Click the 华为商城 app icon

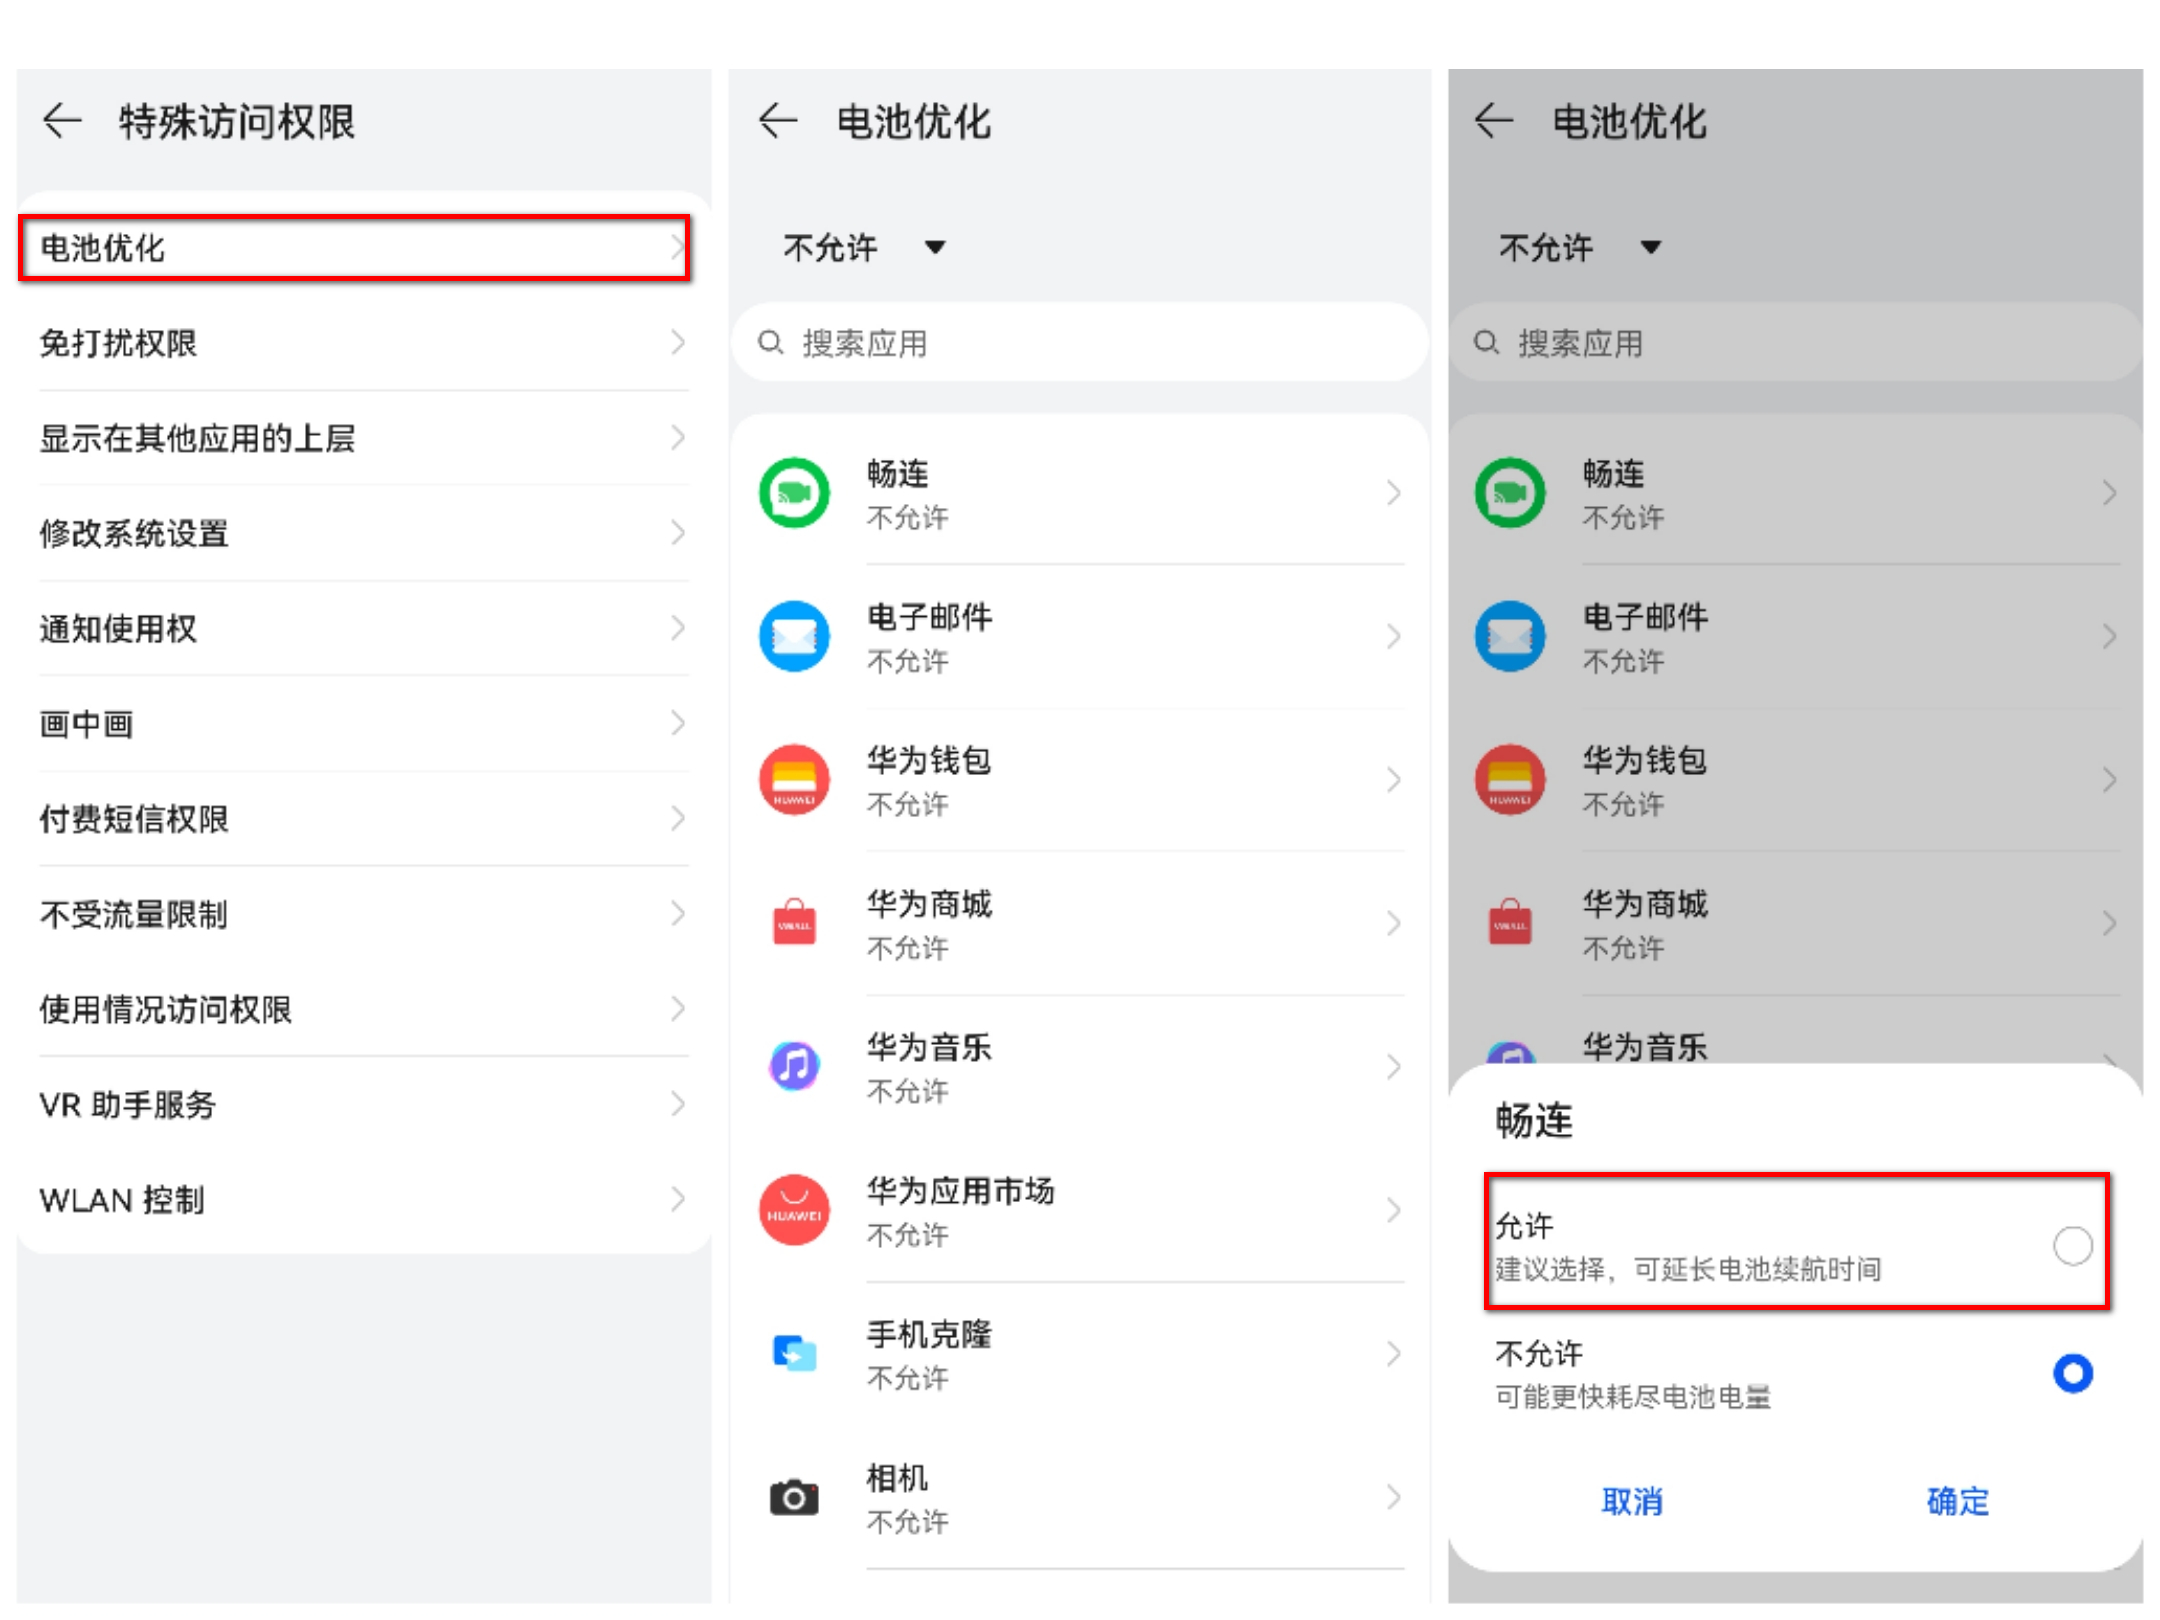793,922
